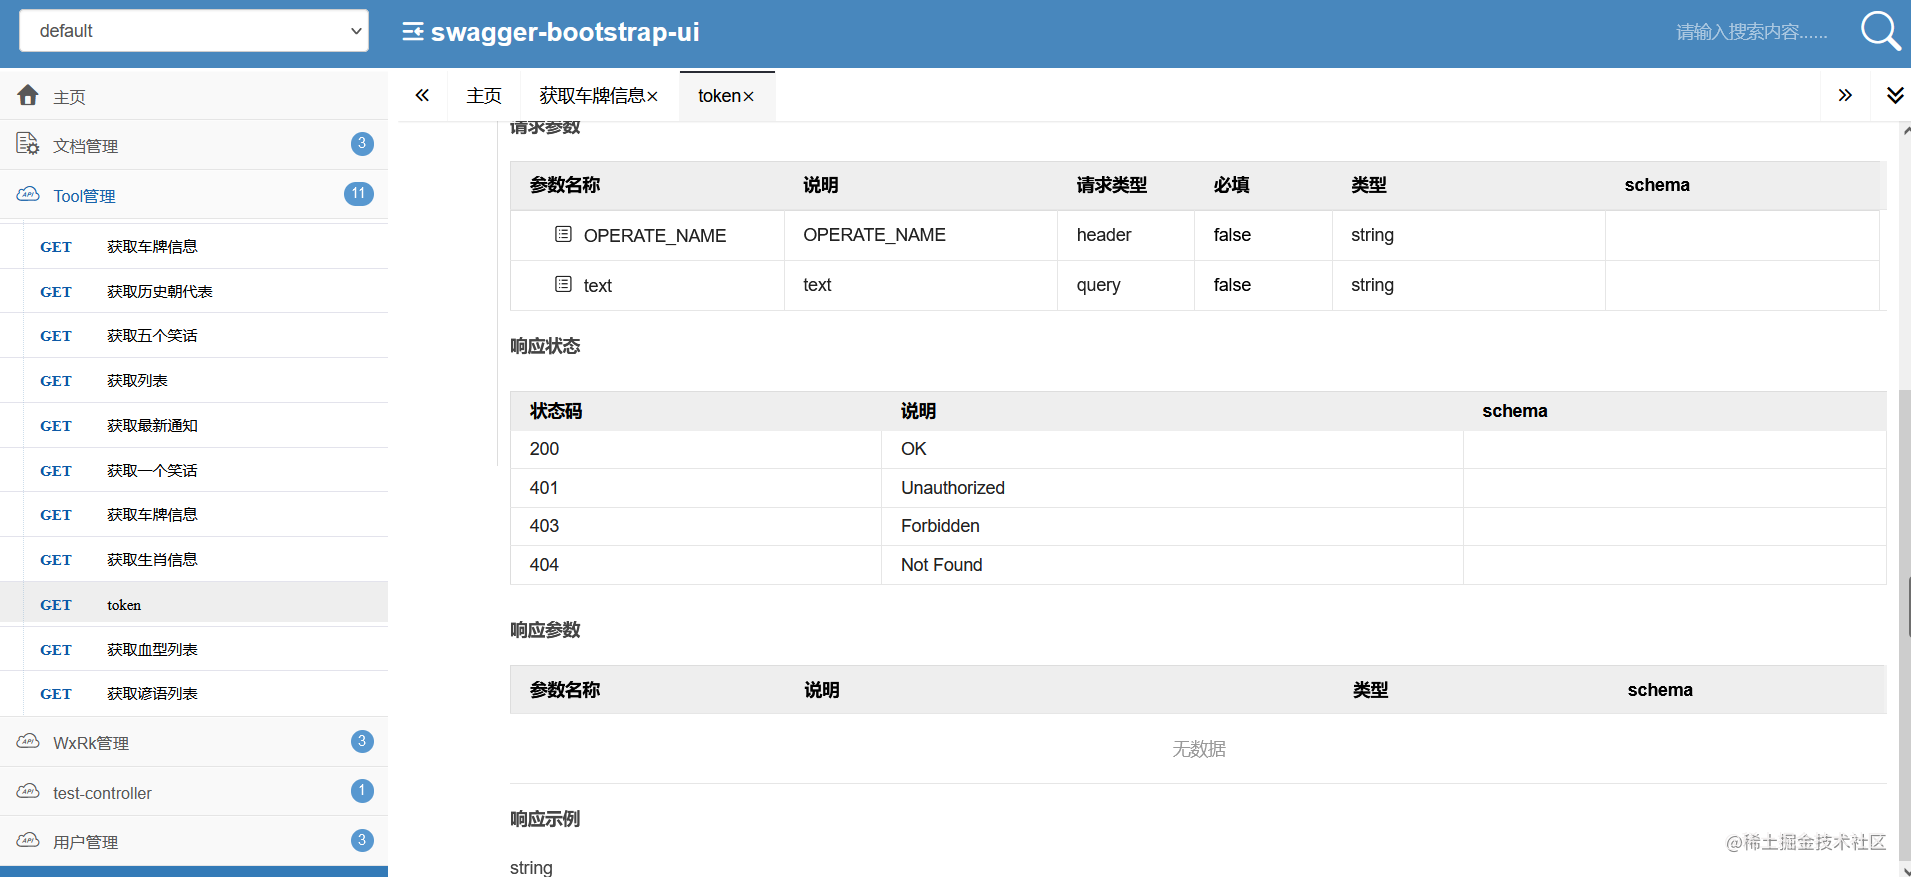This screenshot has height=877, width=1911.
Task: Click the Not Found description cell
Action: [x=1171, y=565]
